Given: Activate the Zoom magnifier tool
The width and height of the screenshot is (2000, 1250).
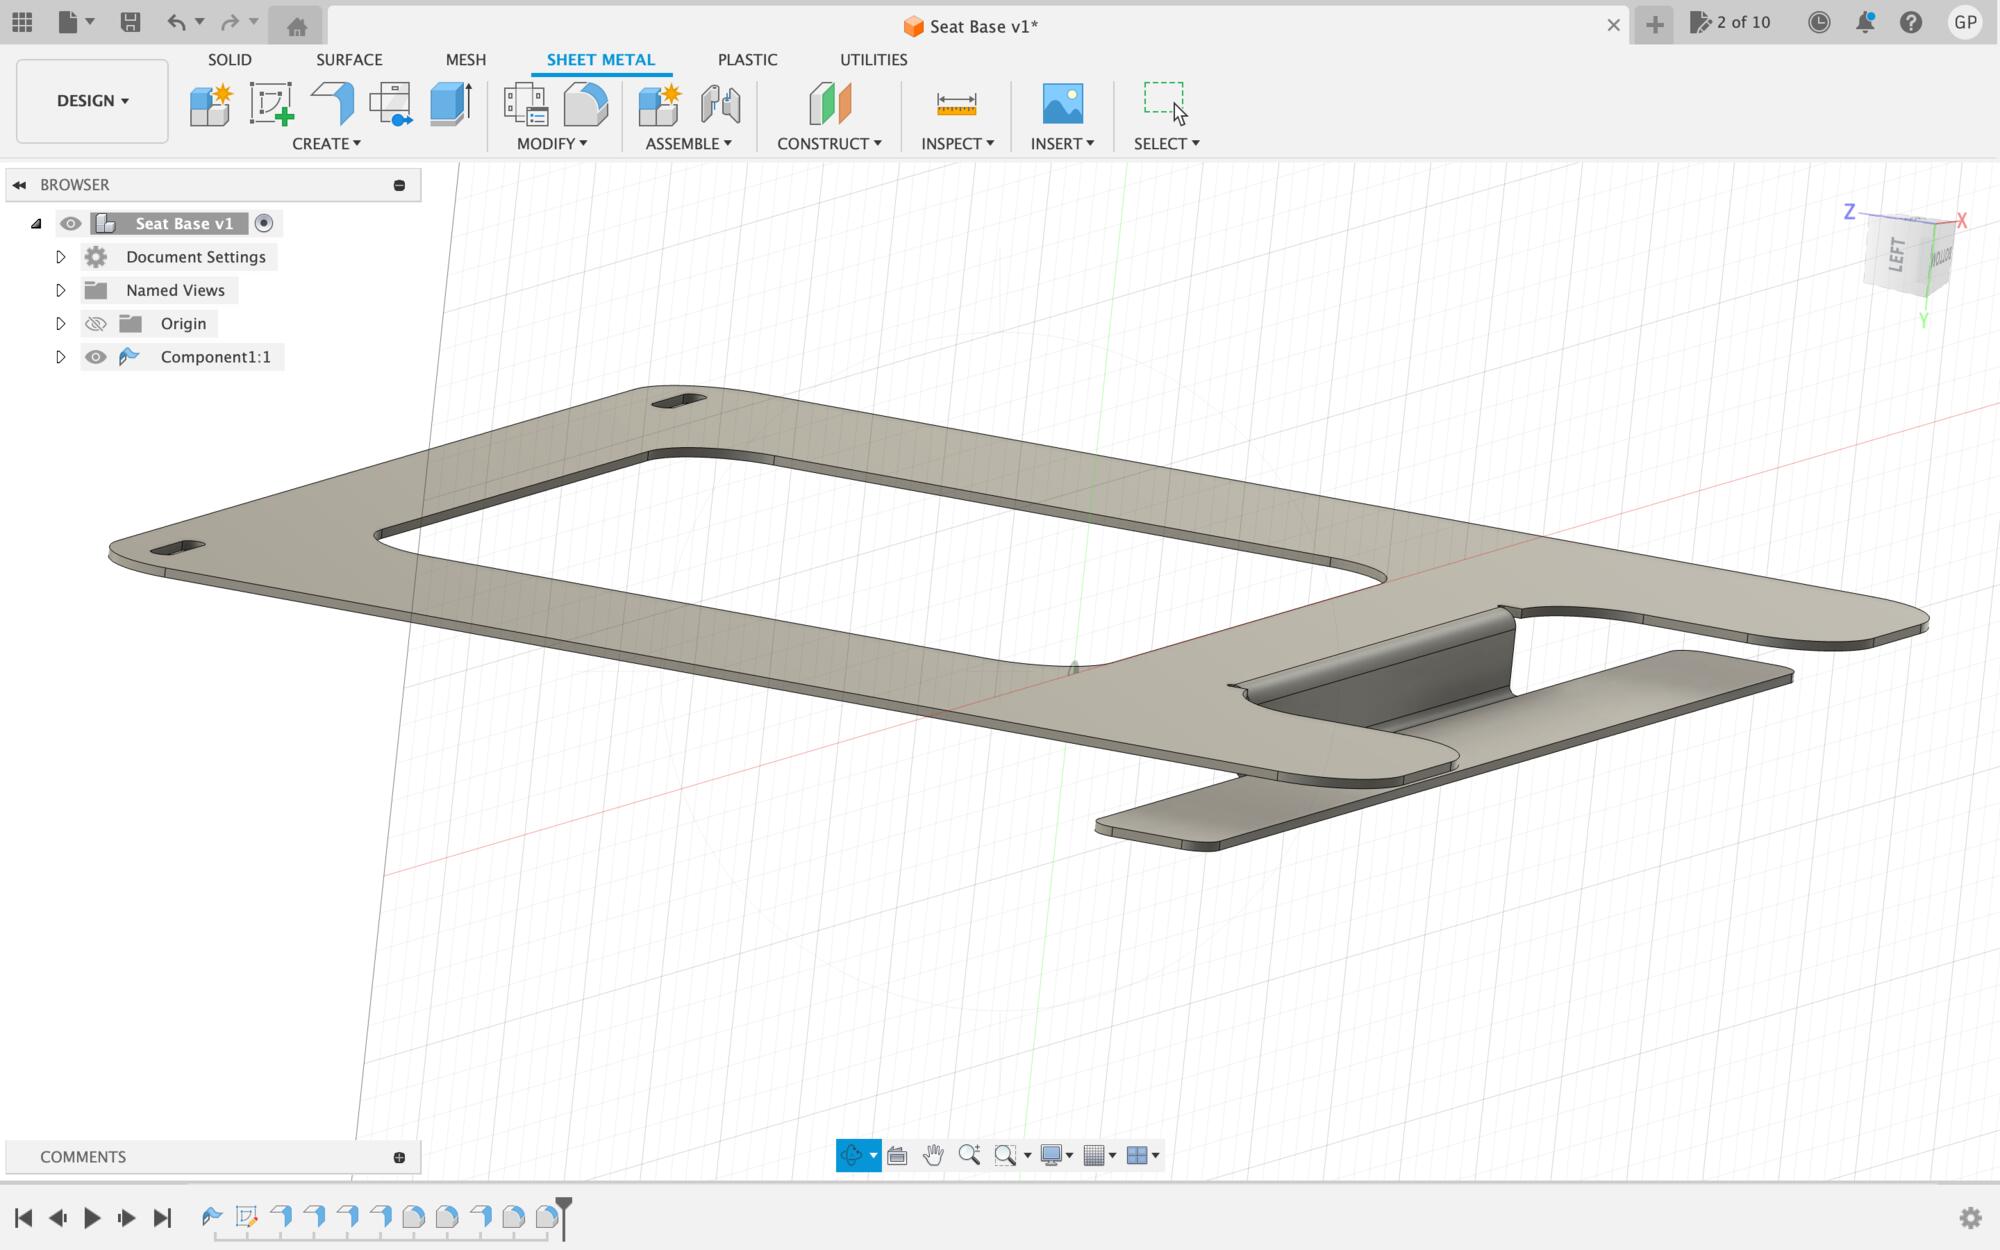Looking at the screenshot, I should click(x=969, y=1156).
